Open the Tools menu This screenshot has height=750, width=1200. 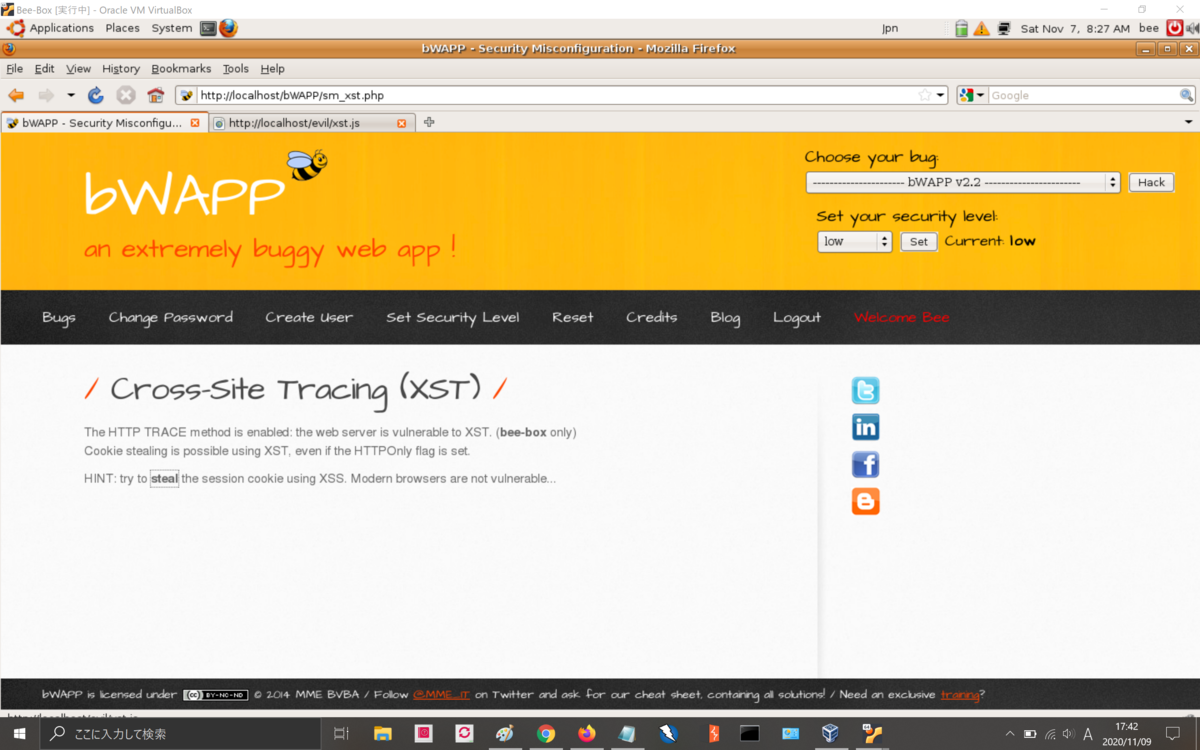236,69
